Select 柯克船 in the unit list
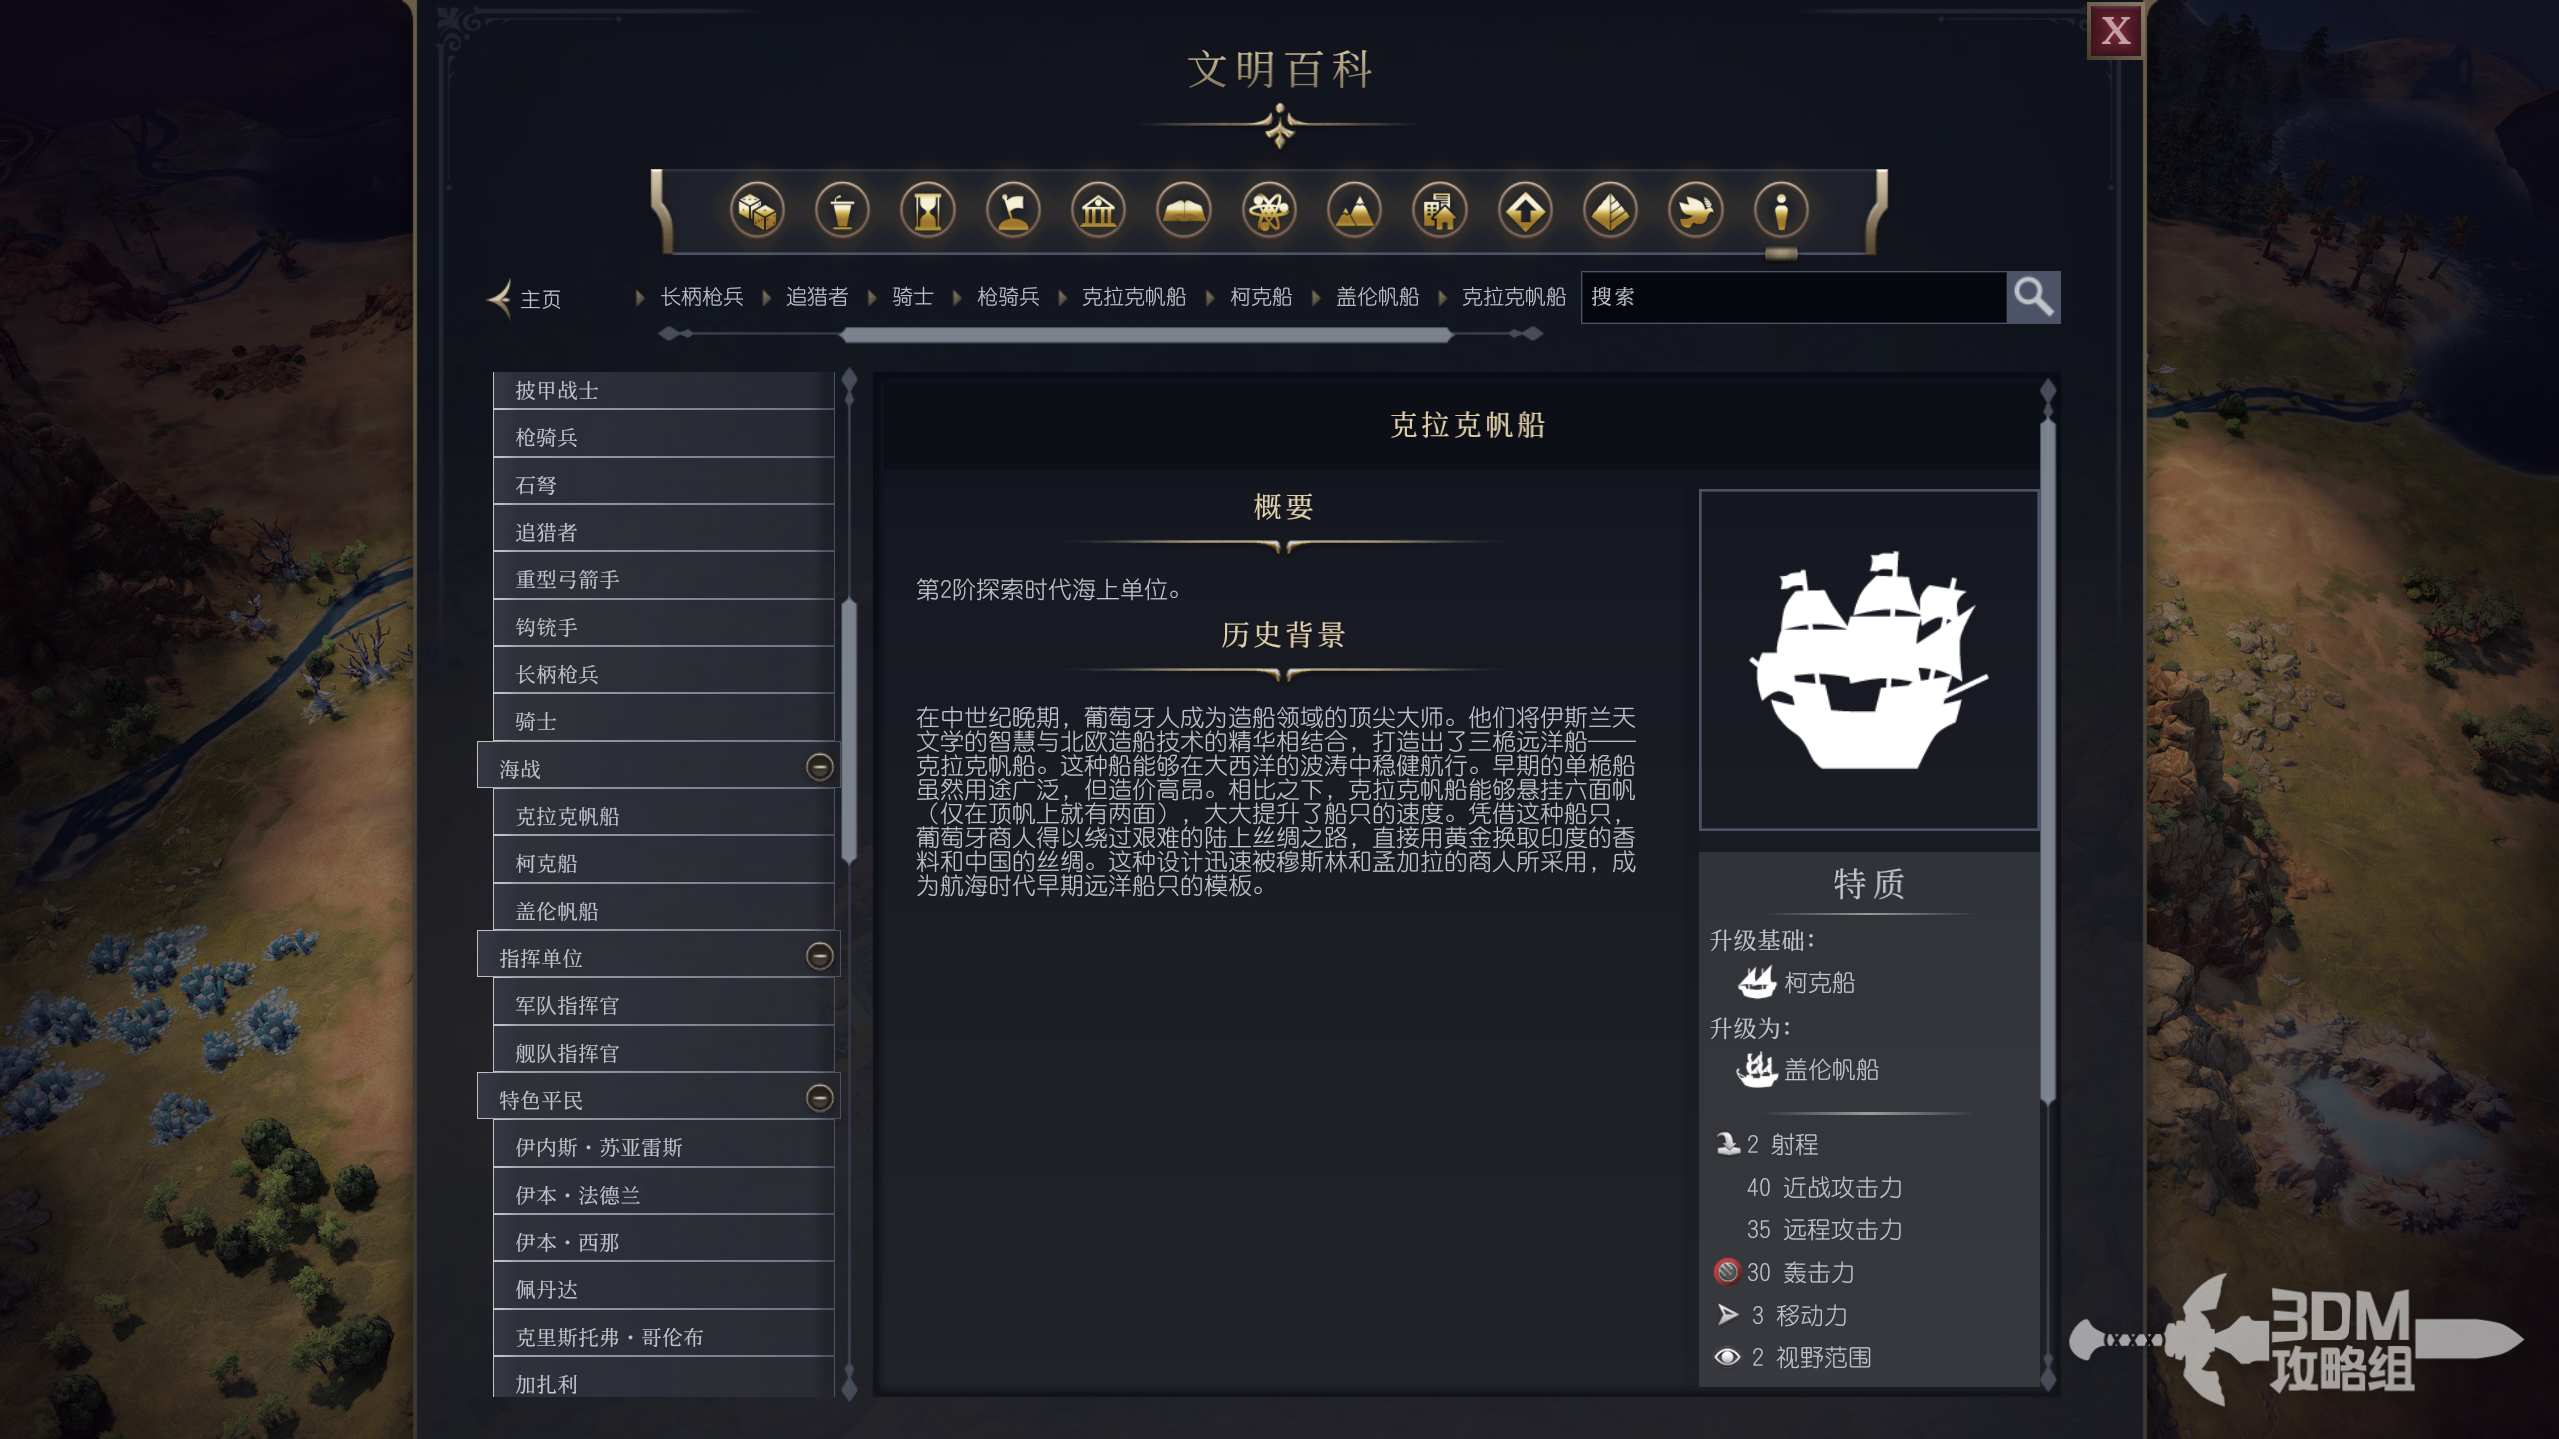 663,863
